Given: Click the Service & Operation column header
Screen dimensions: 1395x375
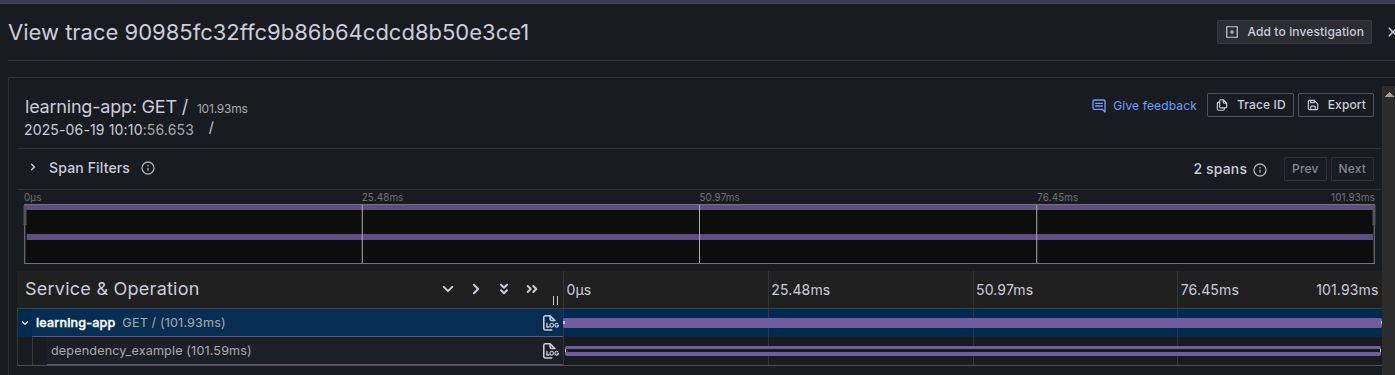Looking at the screenshot, I should pyautogui.click(x=112, y=289).
